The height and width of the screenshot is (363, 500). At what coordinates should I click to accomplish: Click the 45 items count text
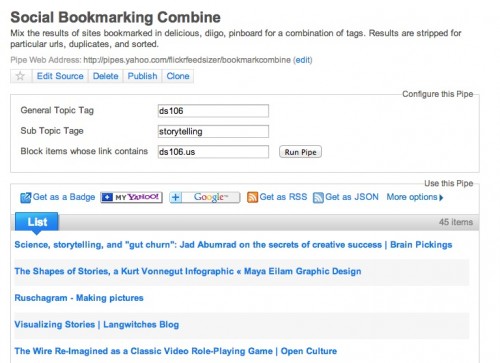click(x=456, y=222)
